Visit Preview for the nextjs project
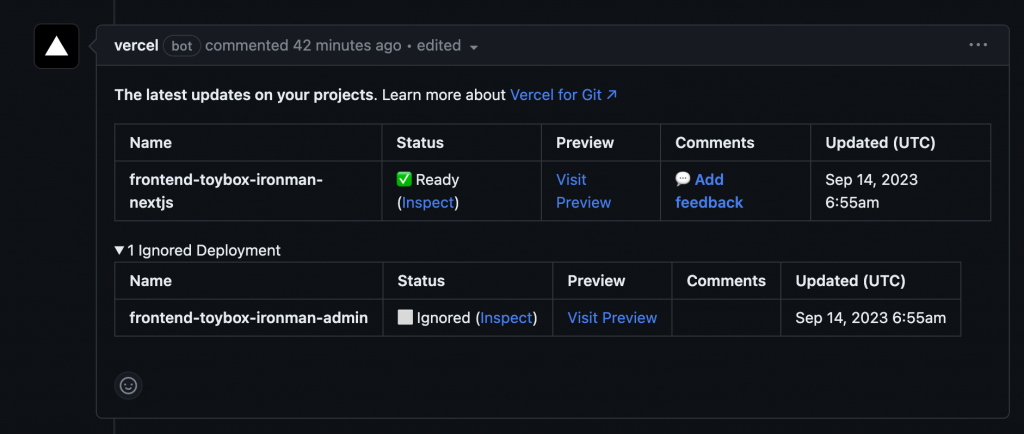1024x434 pixels. pyautogui.click(x=583, y=191)
